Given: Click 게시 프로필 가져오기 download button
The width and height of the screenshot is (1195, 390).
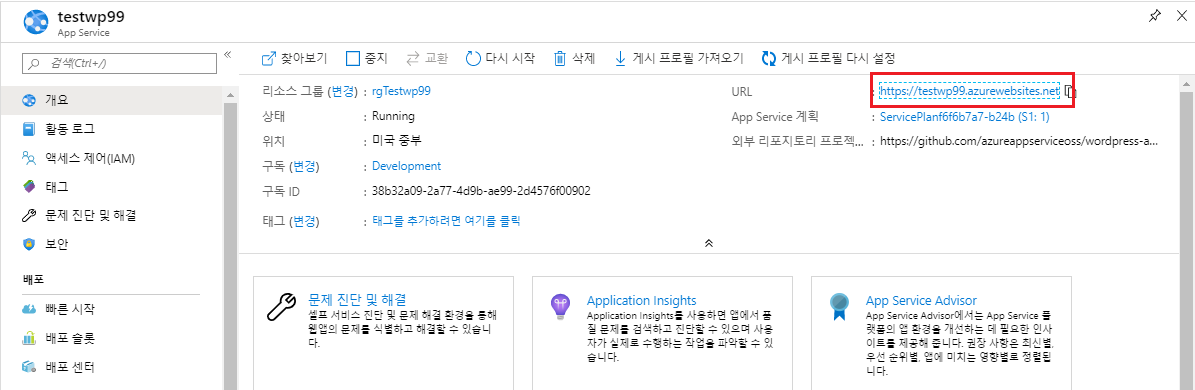Looking at the screenshot, I should tap(679, 58).
